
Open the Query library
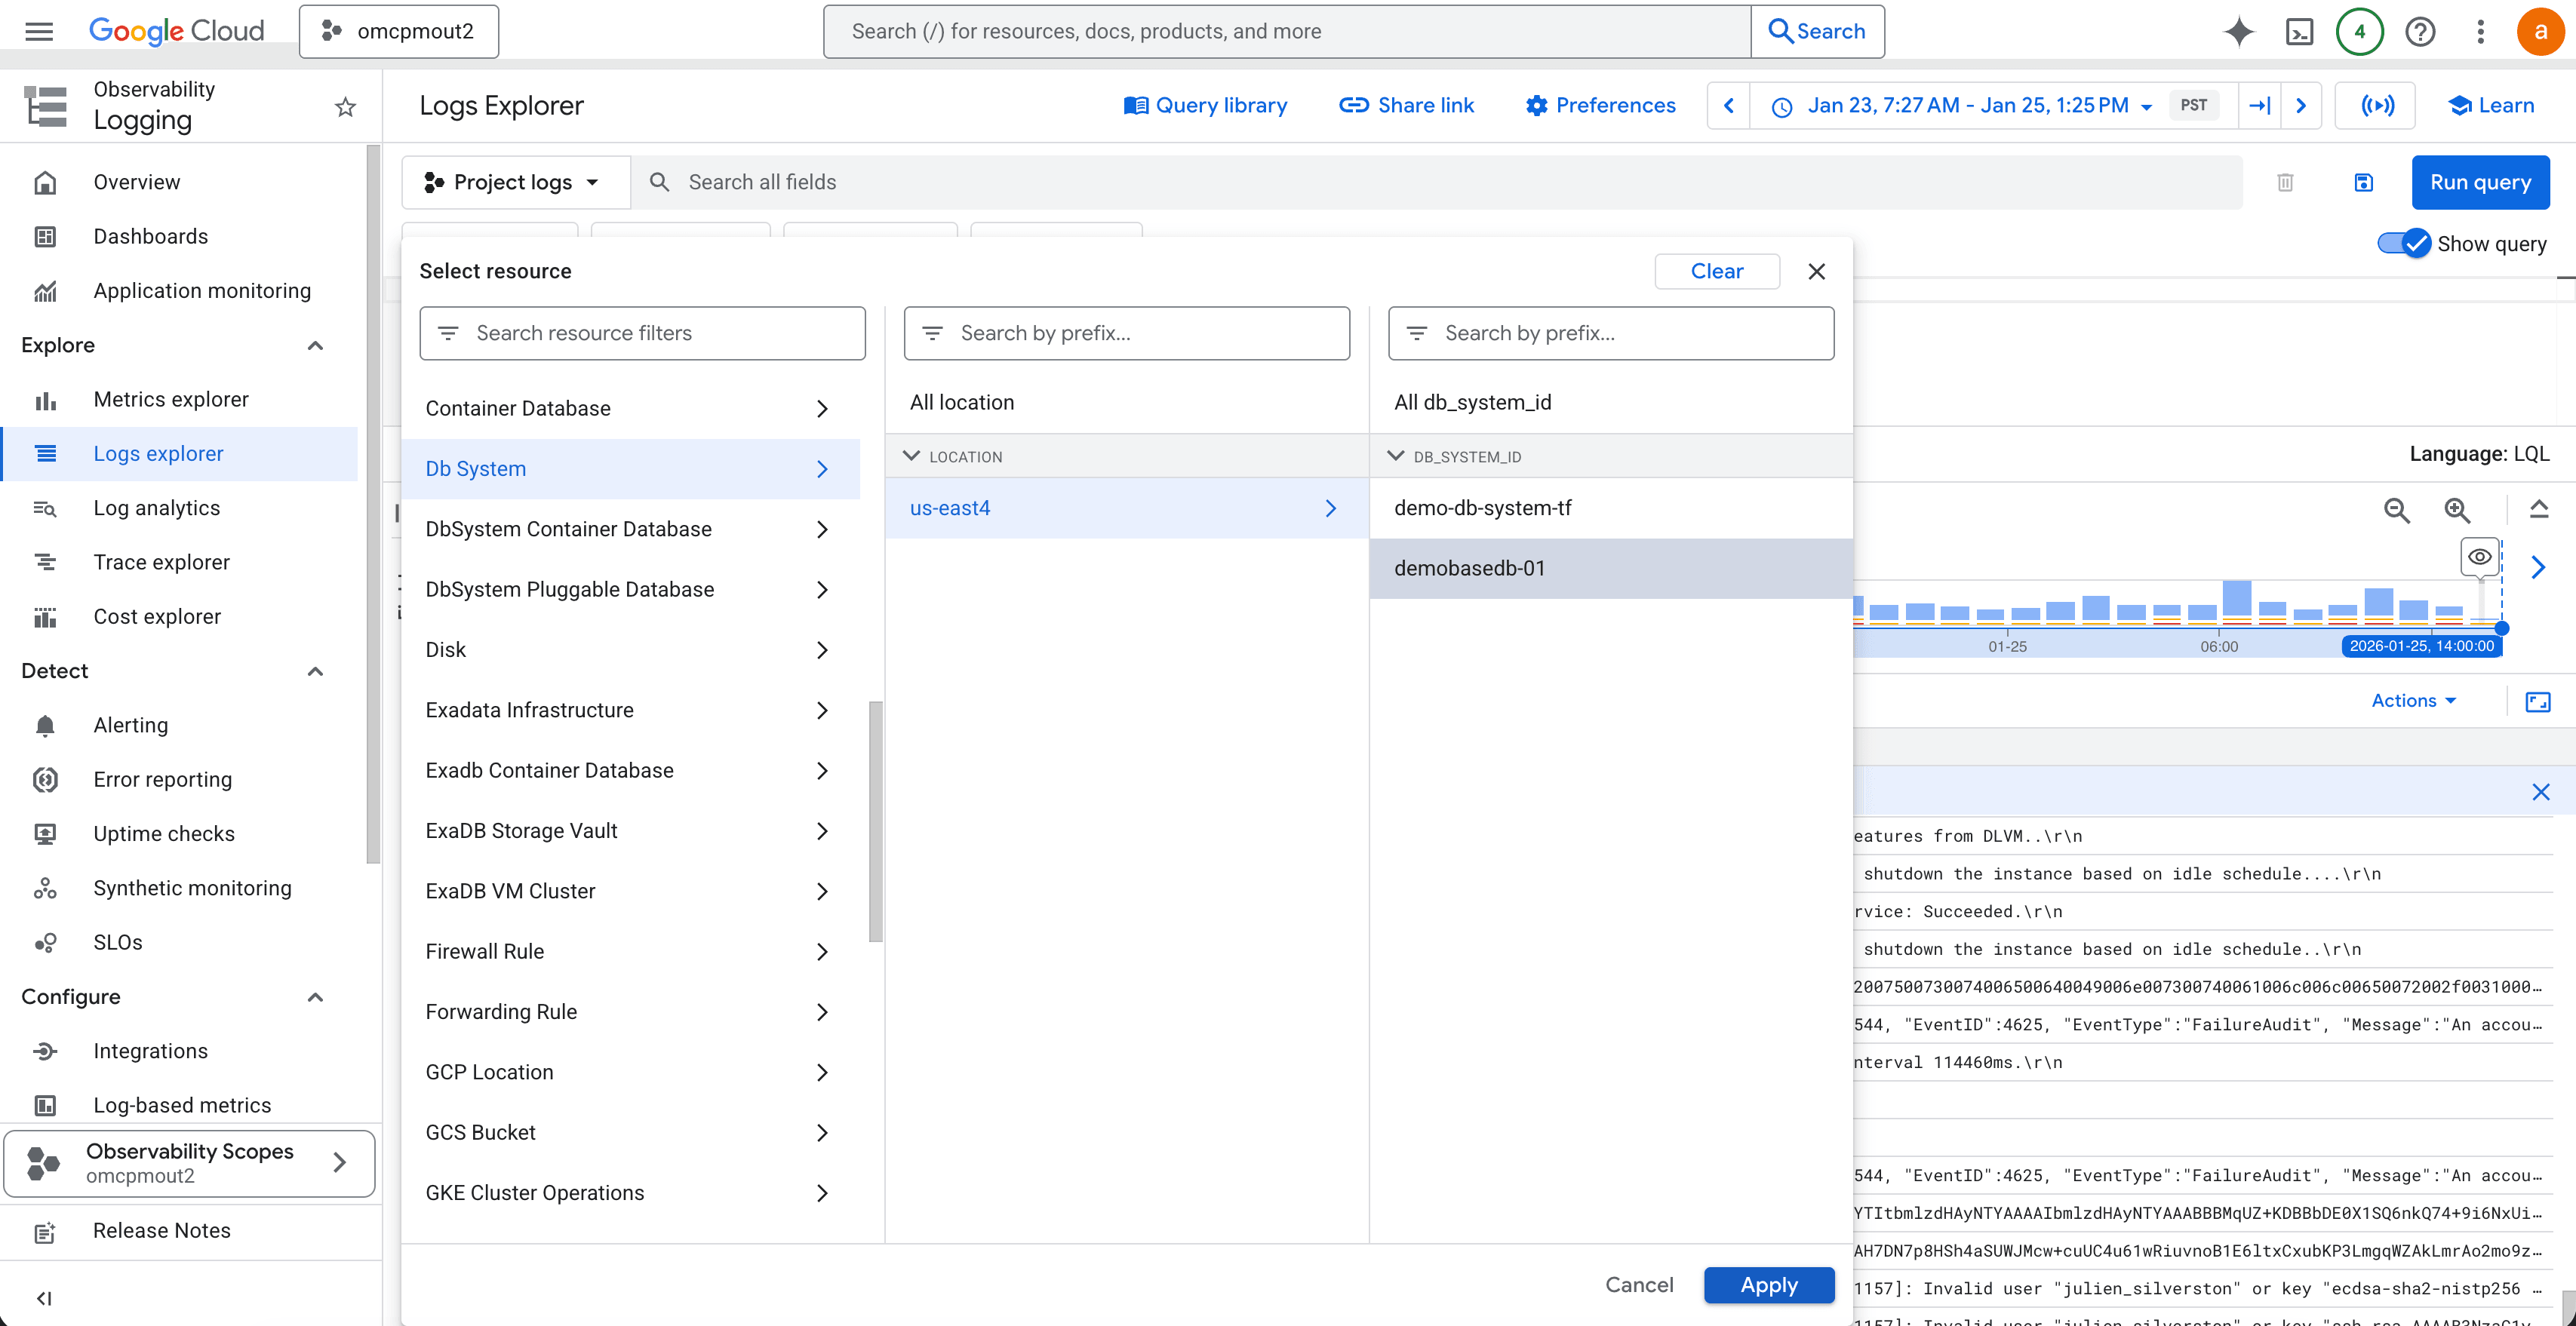[x=1205, y=105]
